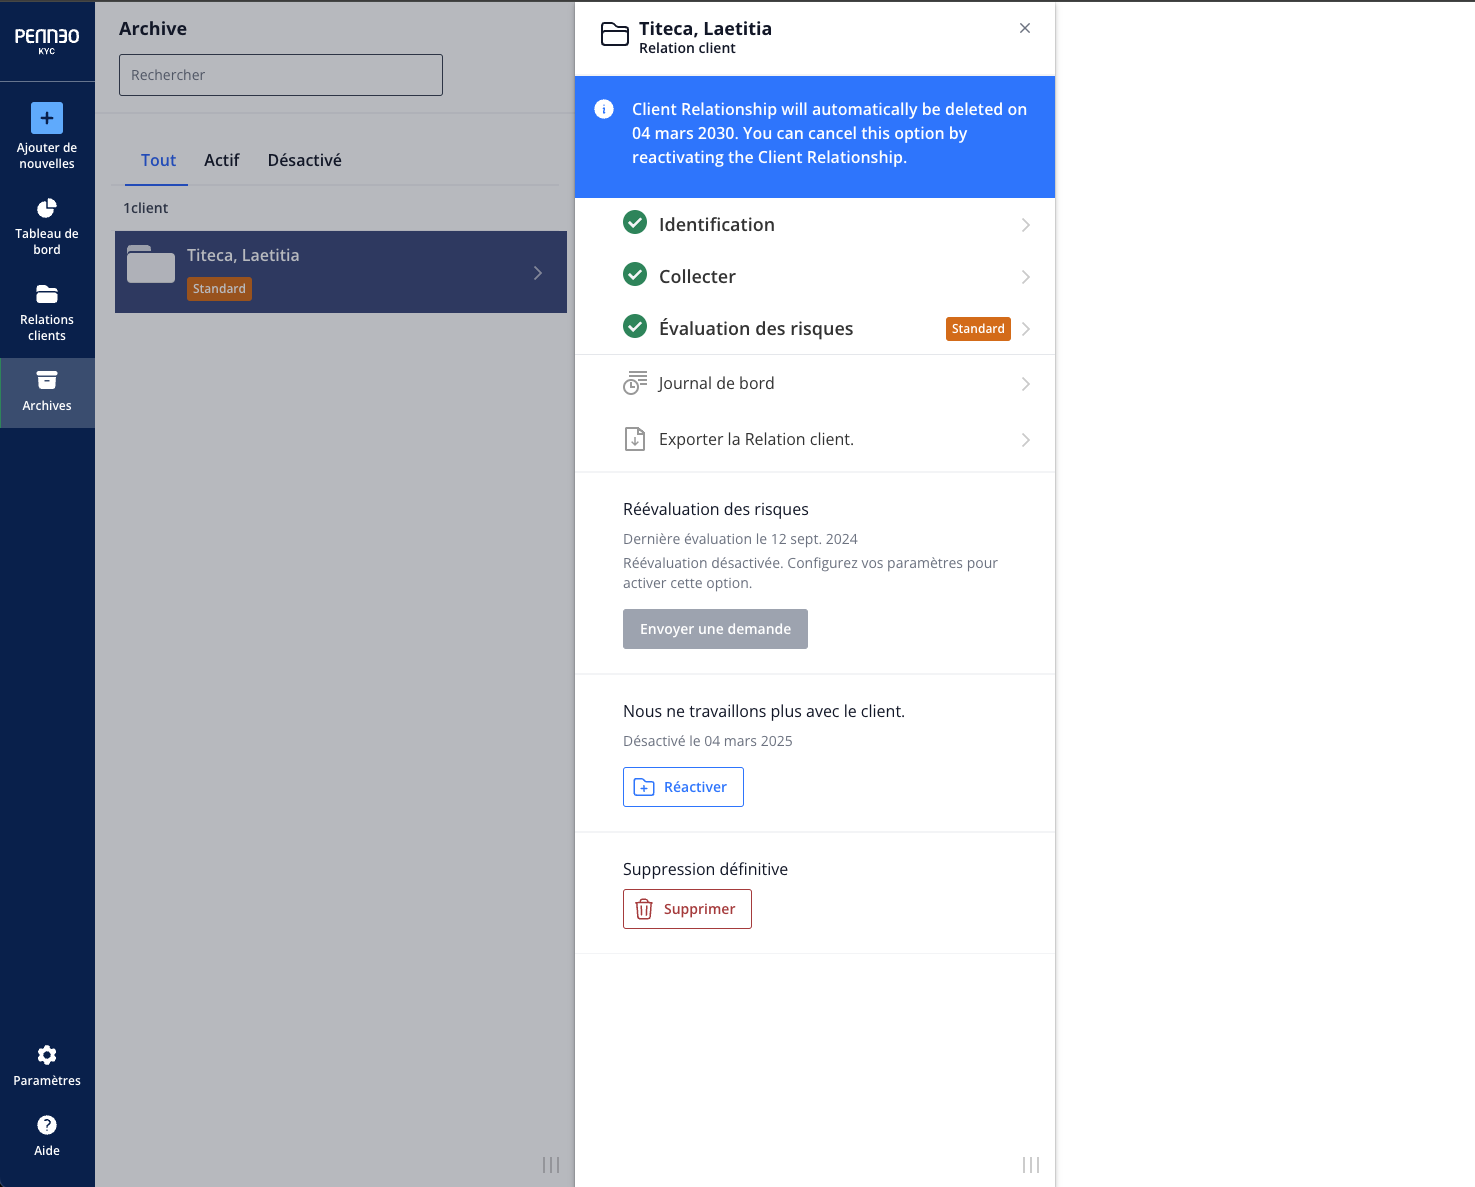Focus the Rechercher search field

click(x=281, y=75)
